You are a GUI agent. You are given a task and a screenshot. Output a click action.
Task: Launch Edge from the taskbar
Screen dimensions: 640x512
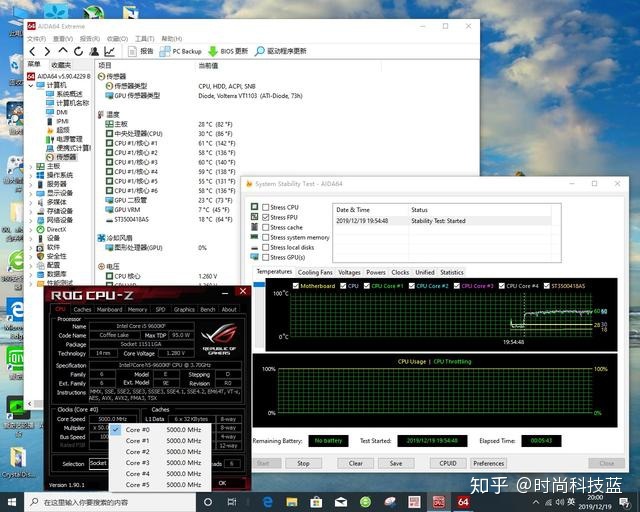tap(268, 502)
